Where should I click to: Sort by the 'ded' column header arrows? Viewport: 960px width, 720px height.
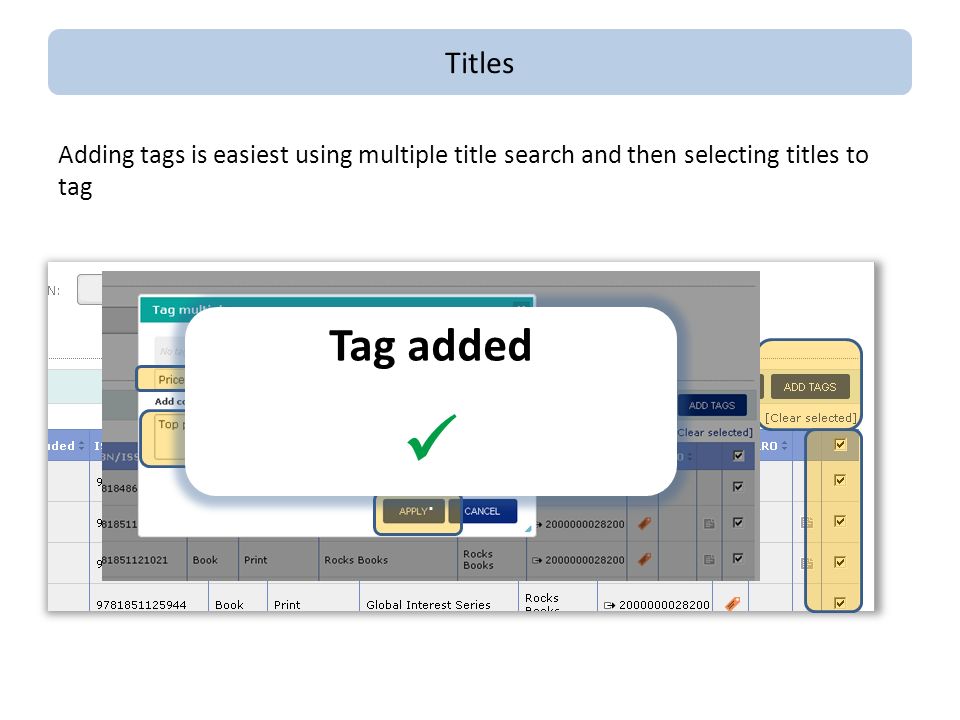coord(81,446)
